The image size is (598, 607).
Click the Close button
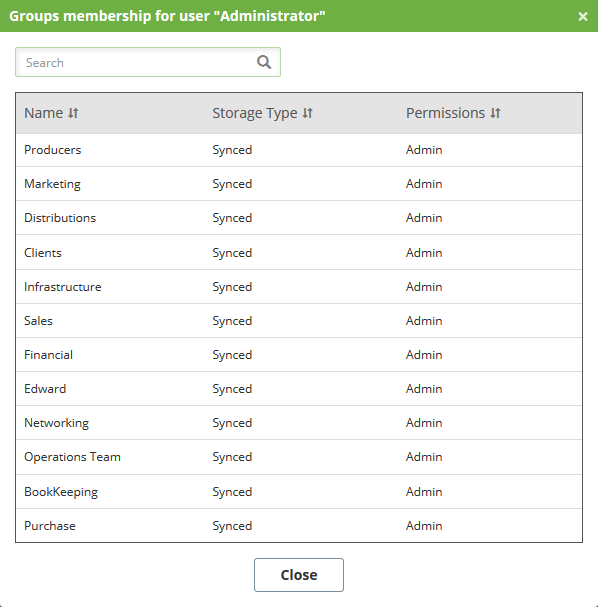299,575
